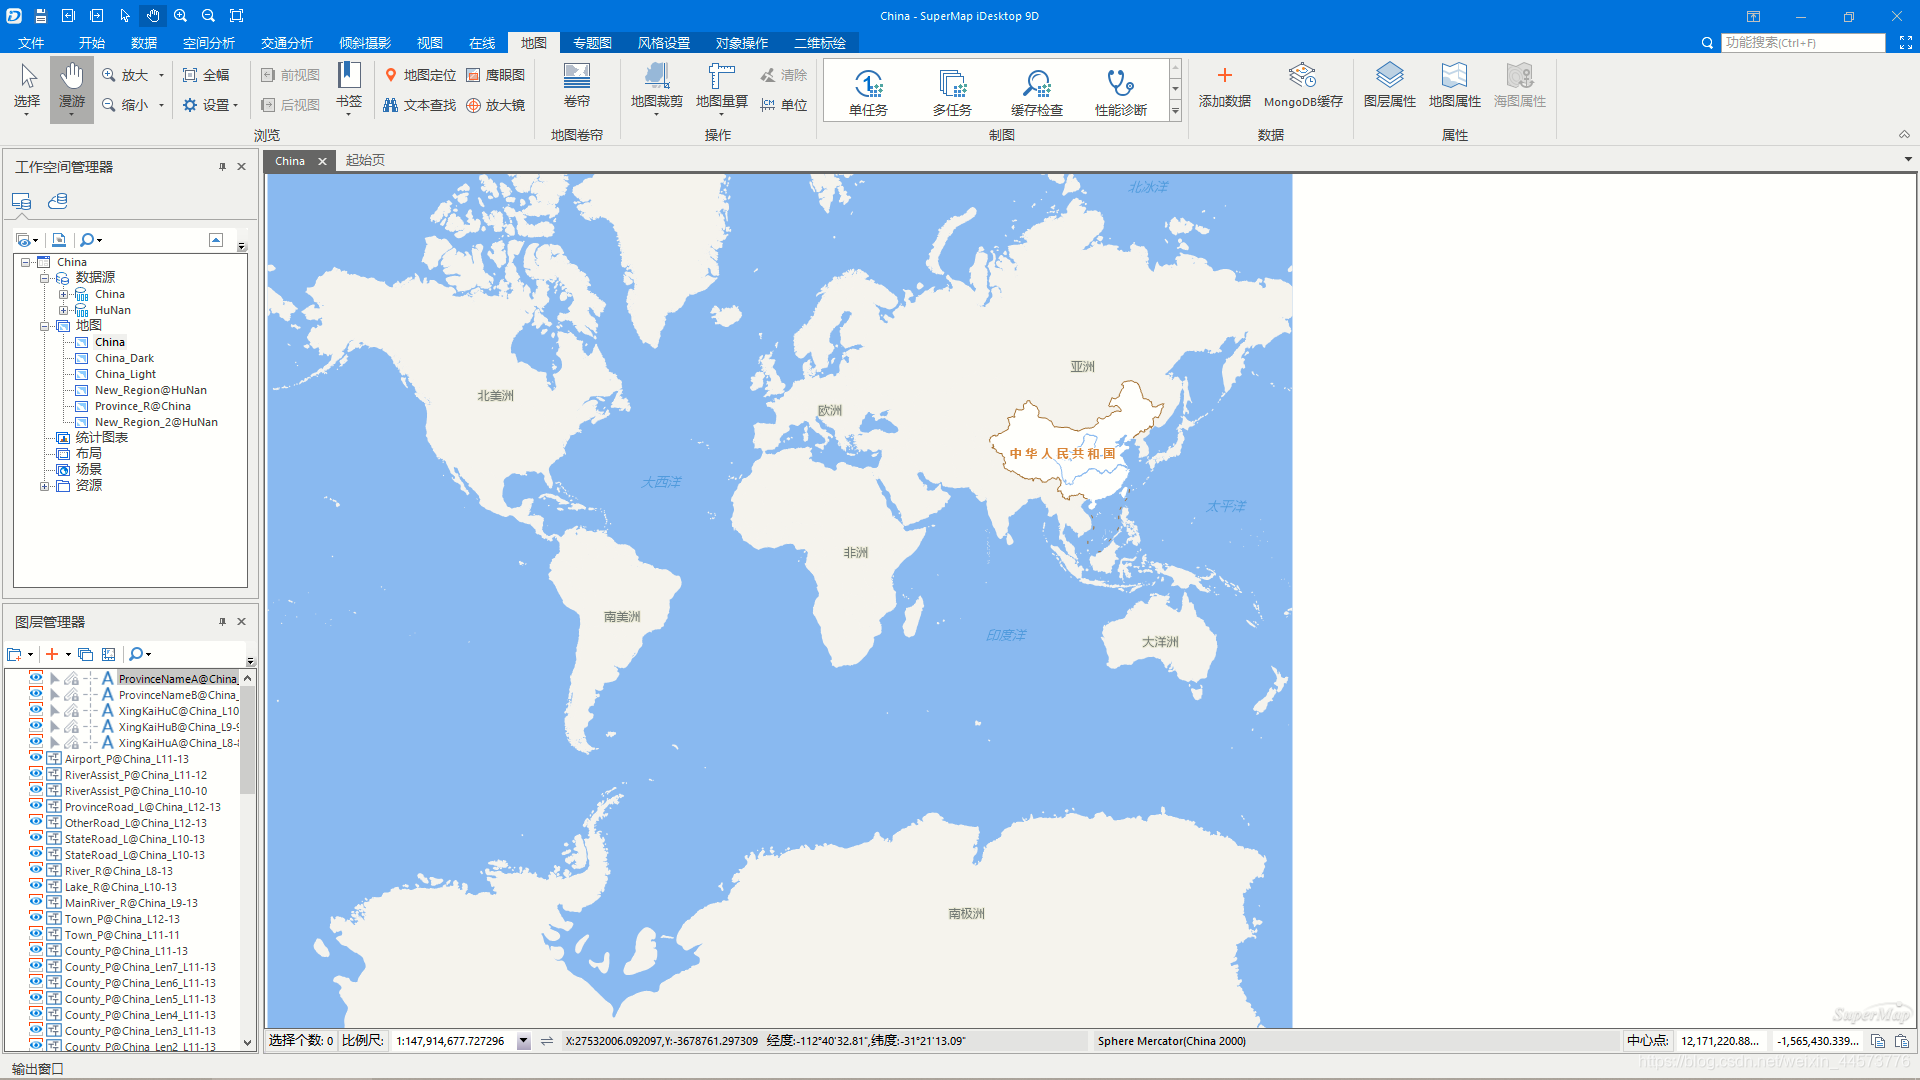
Task: Open 设置 dropdown in browse group
Action: pos(210,105)
